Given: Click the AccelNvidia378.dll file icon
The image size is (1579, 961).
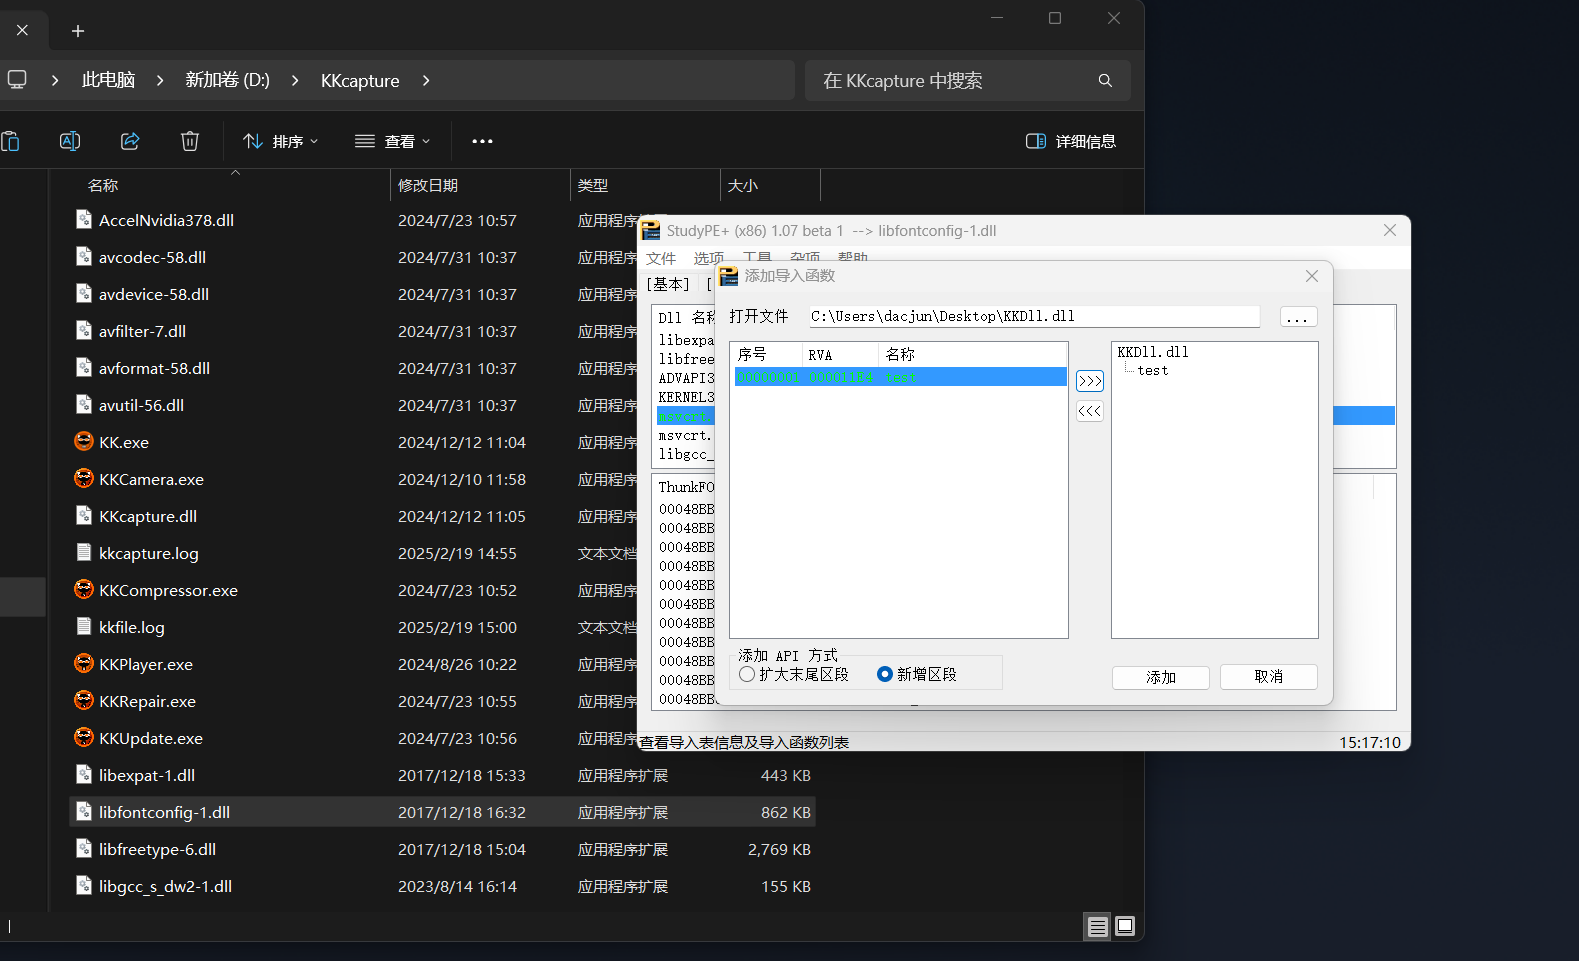Looking at the screenshot, I should pyautogui.click(x=84, y=220).
